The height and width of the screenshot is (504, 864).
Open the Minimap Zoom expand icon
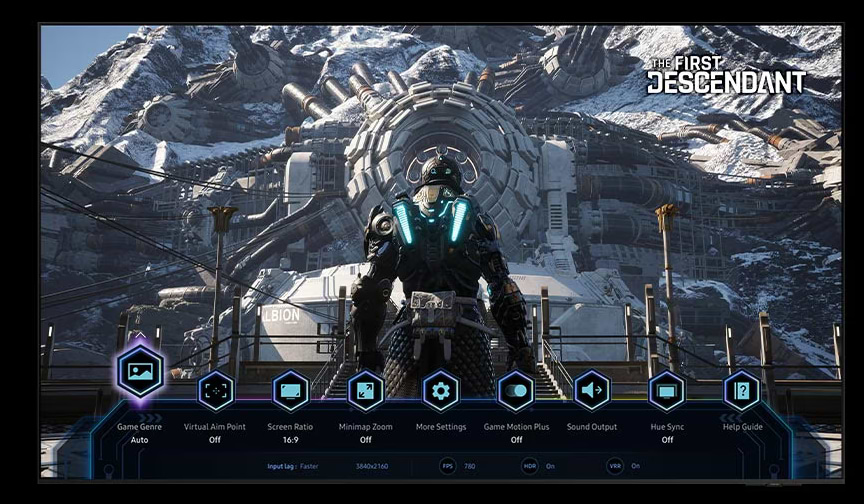click(365, 391)
